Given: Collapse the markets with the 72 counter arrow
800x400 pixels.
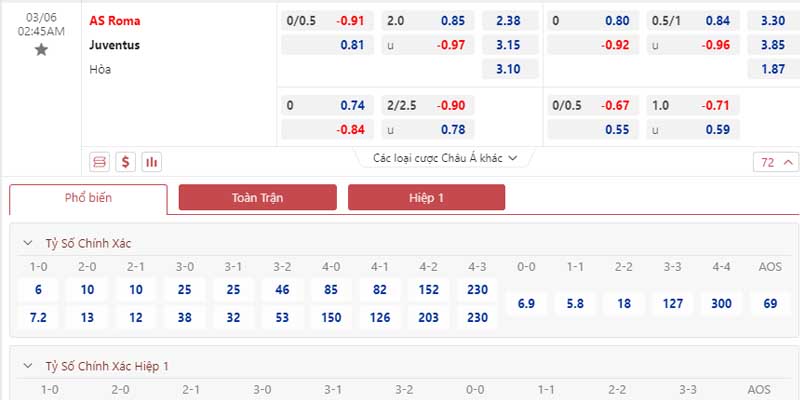Looking at the screenshot, I should pos(776,162).
